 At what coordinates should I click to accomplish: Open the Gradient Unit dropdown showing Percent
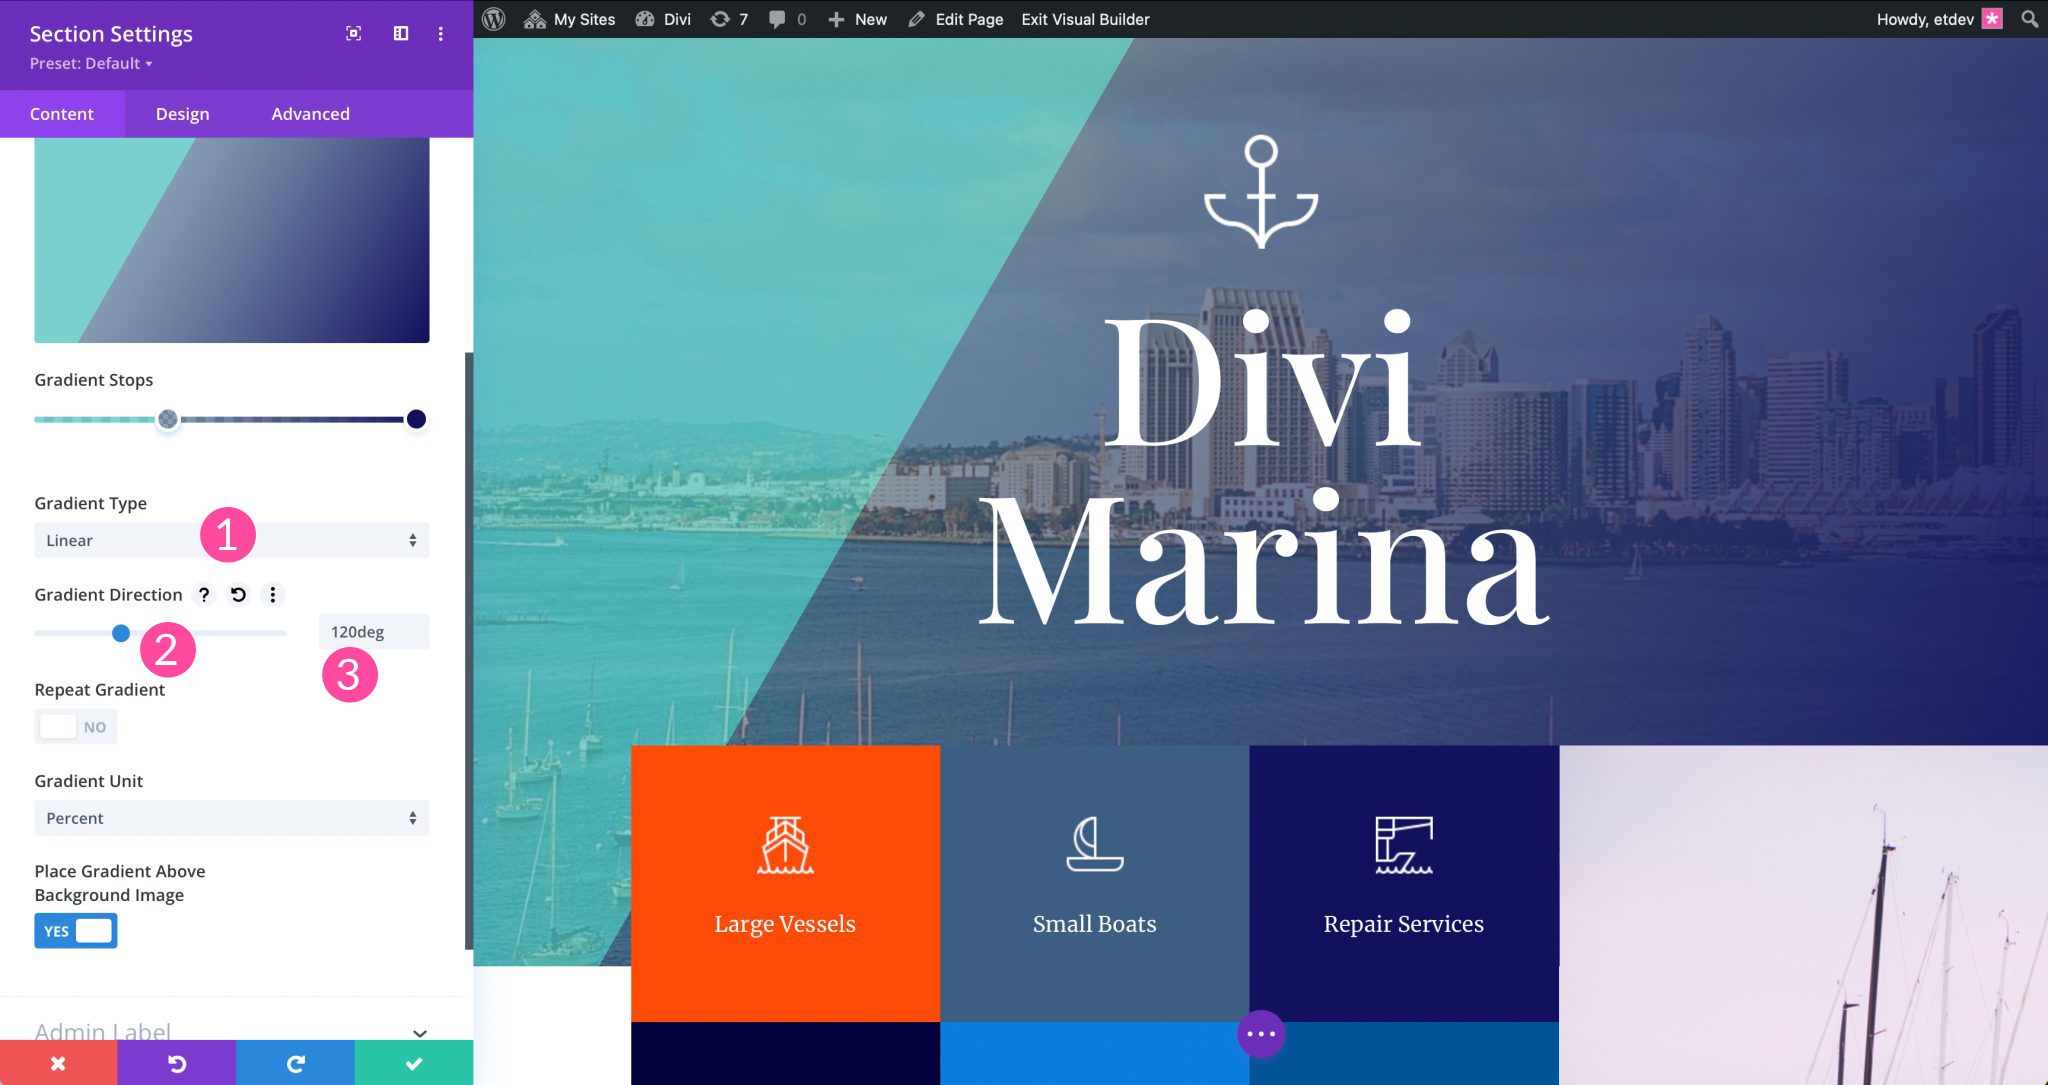[x=231, y=818]
